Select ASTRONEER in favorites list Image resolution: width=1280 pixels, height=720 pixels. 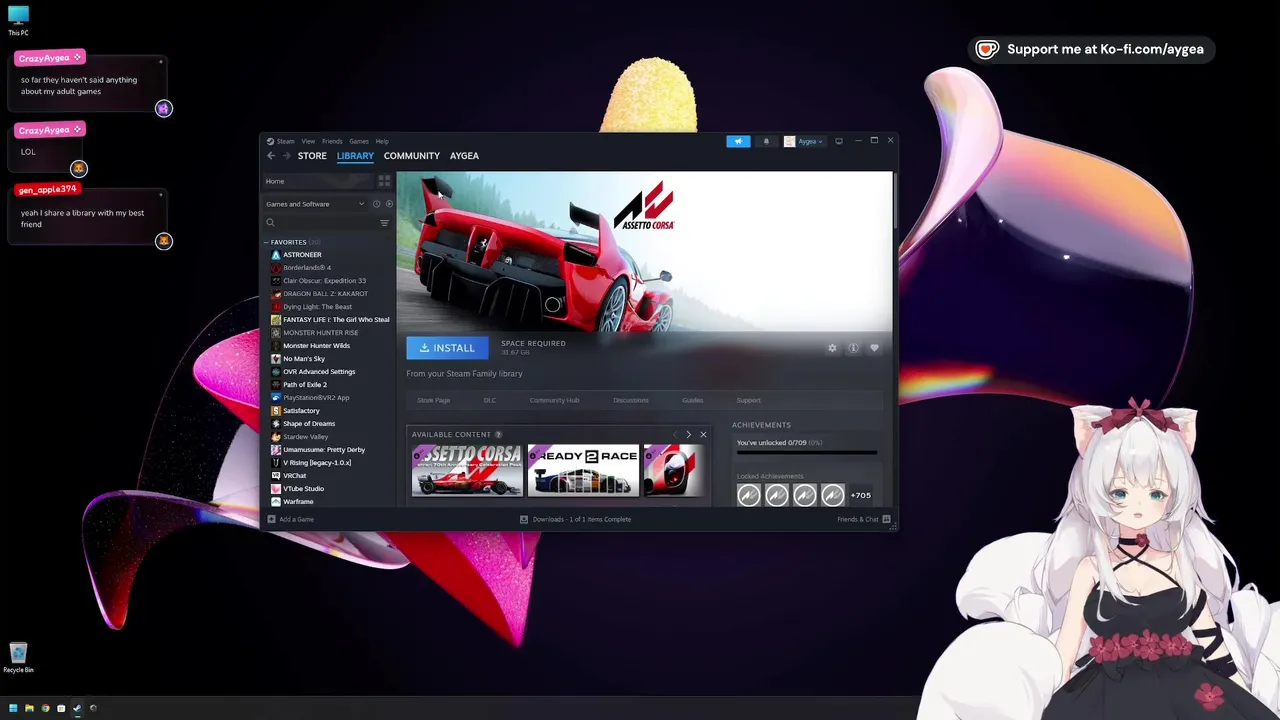click(302, 255)
